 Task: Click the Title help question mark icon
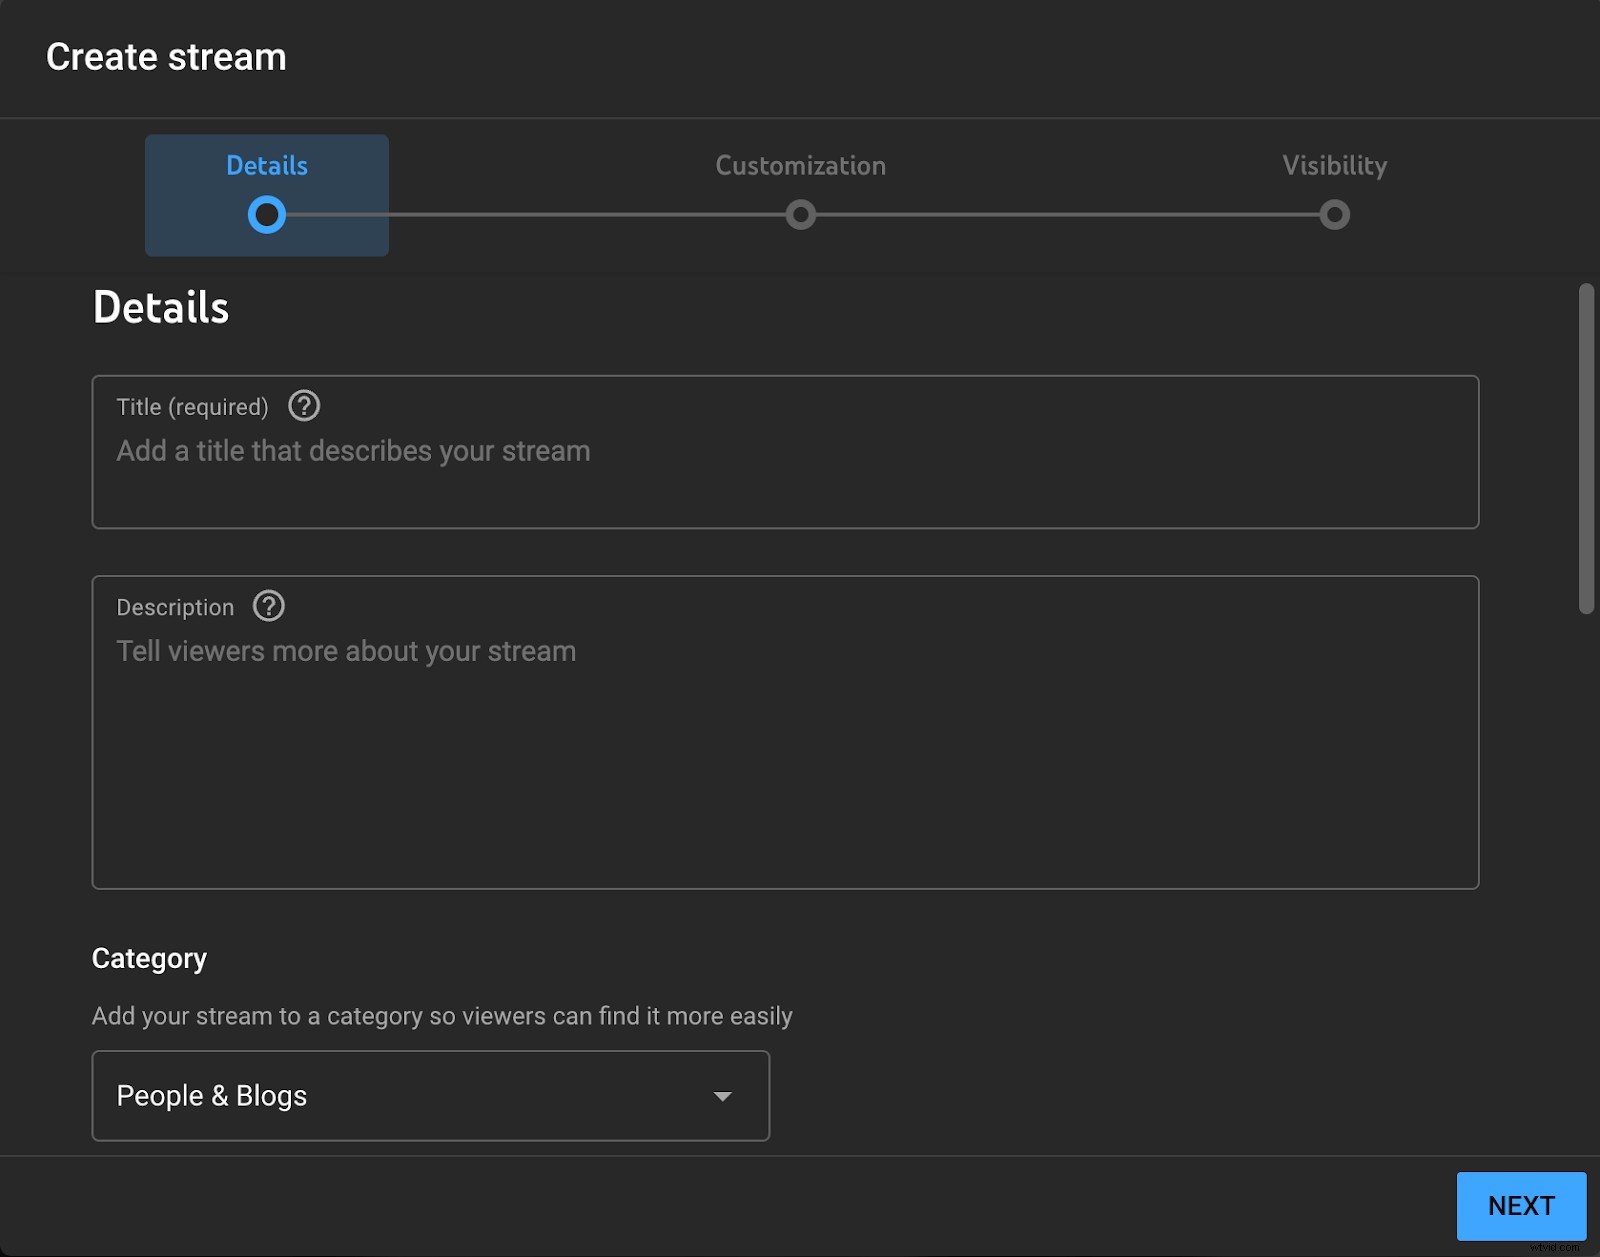(303, 406)
